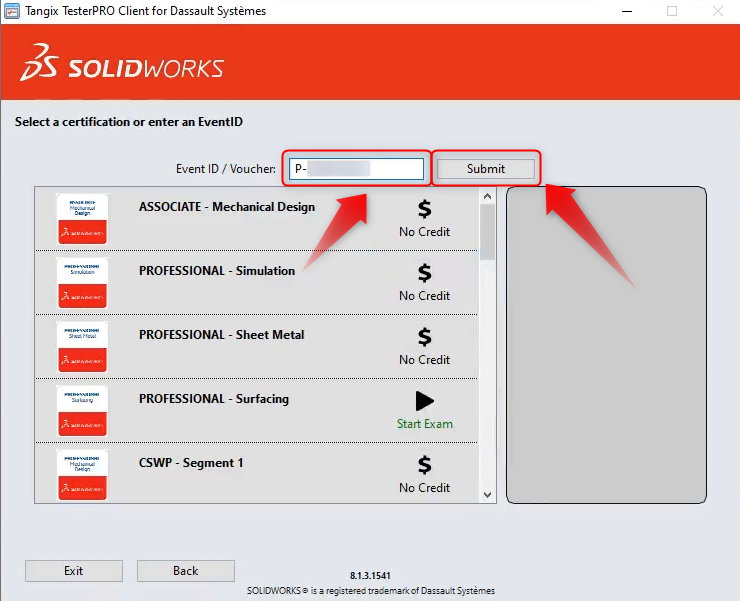This screenshot has height=601, width=740.
Task: Click the ASSOCIATE - Mechanical Design title
Action: coord(227,207)
